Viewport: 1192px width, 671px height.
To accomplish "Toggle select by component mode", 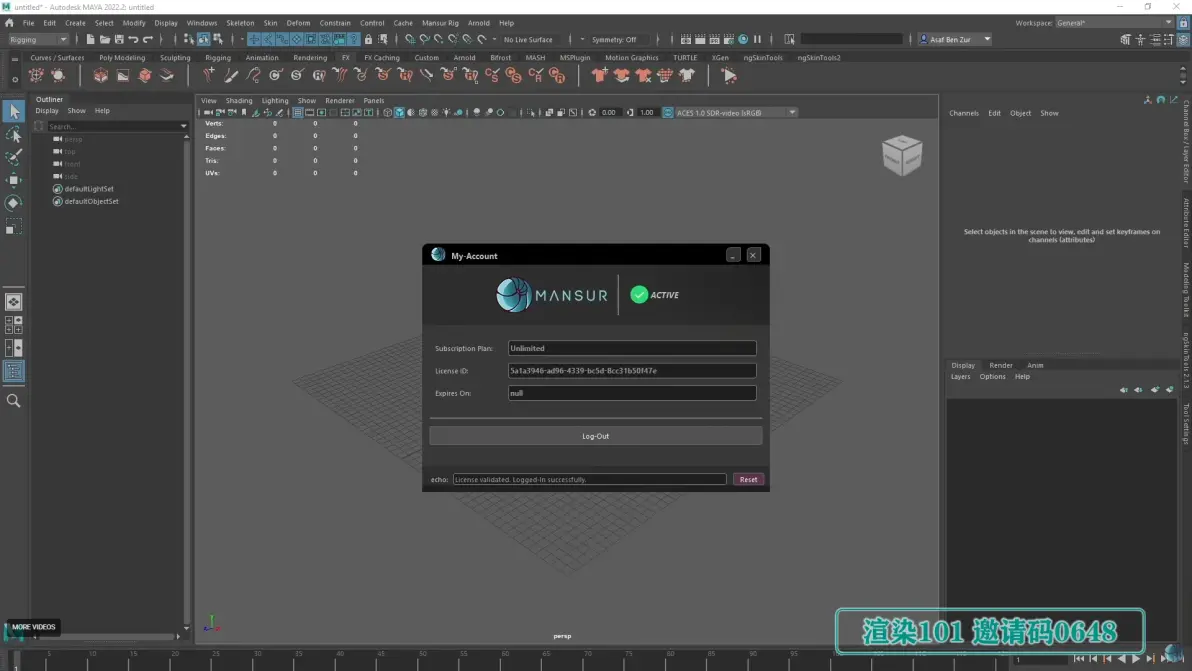I will point(217,40).
